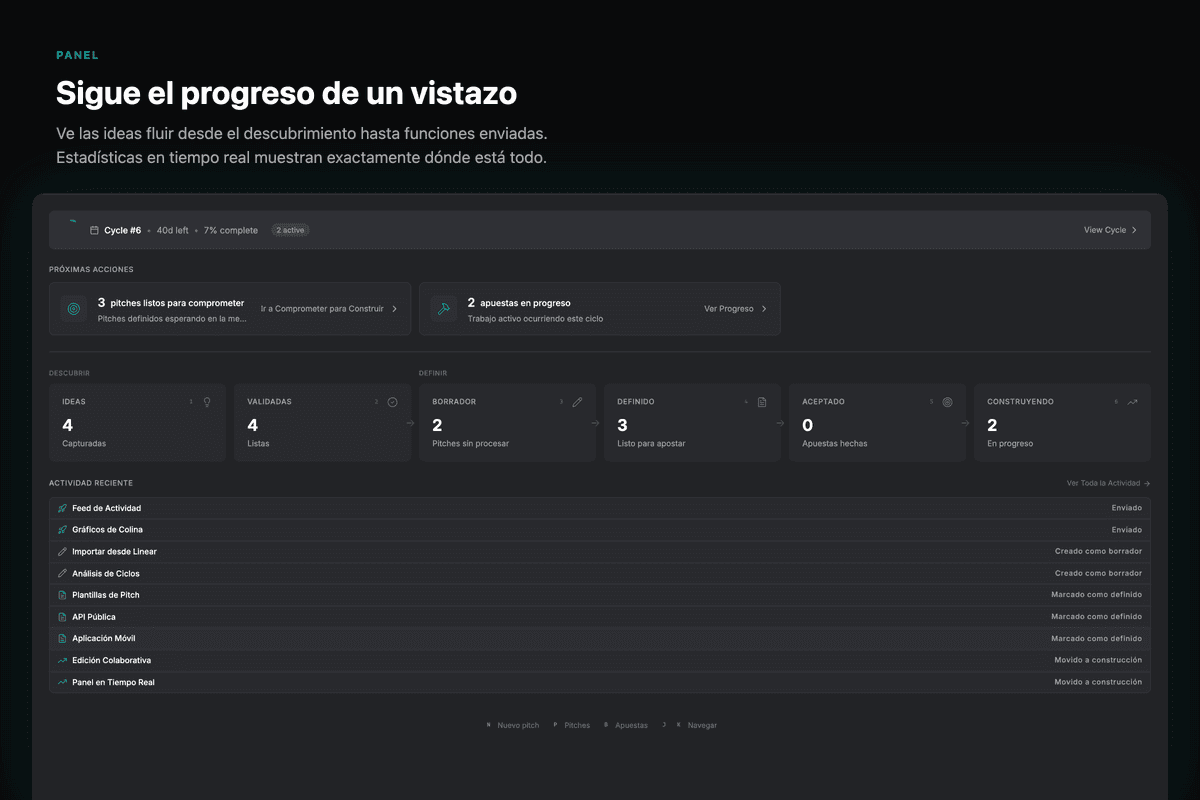This screenshot has height=800, width=1200.
Task: Click the document icon on the Definido card
Action: coord(762,402)
